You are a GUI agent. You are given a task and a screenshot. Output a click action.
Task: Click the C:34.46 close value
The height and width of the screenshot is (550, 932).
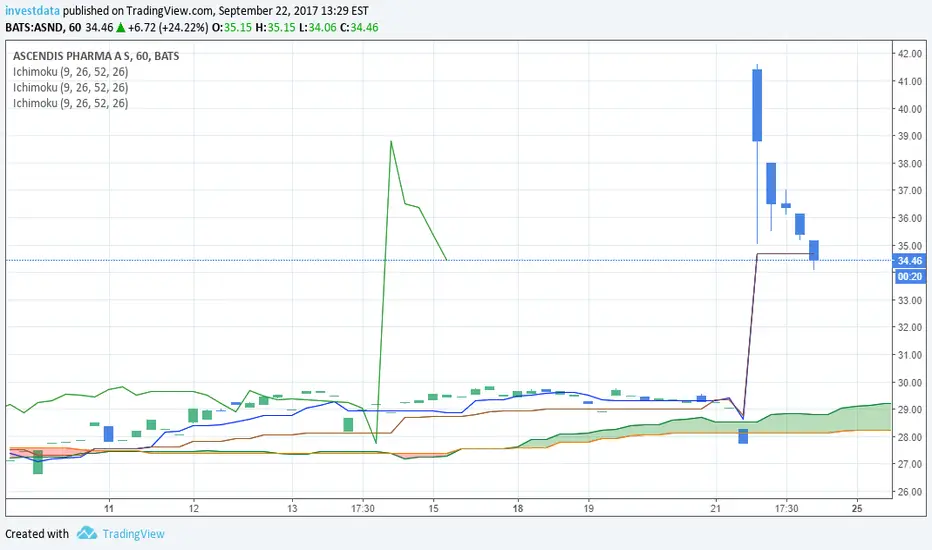pyautogui.click(x=359, y=27)
